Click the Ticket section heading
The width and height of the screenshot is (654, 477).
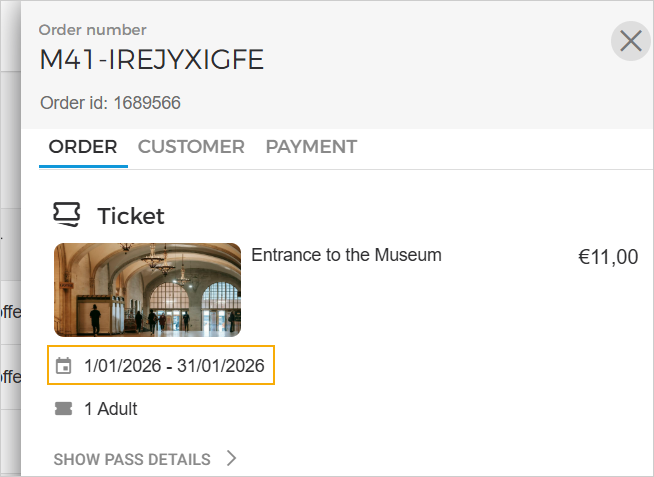point(130,215)
